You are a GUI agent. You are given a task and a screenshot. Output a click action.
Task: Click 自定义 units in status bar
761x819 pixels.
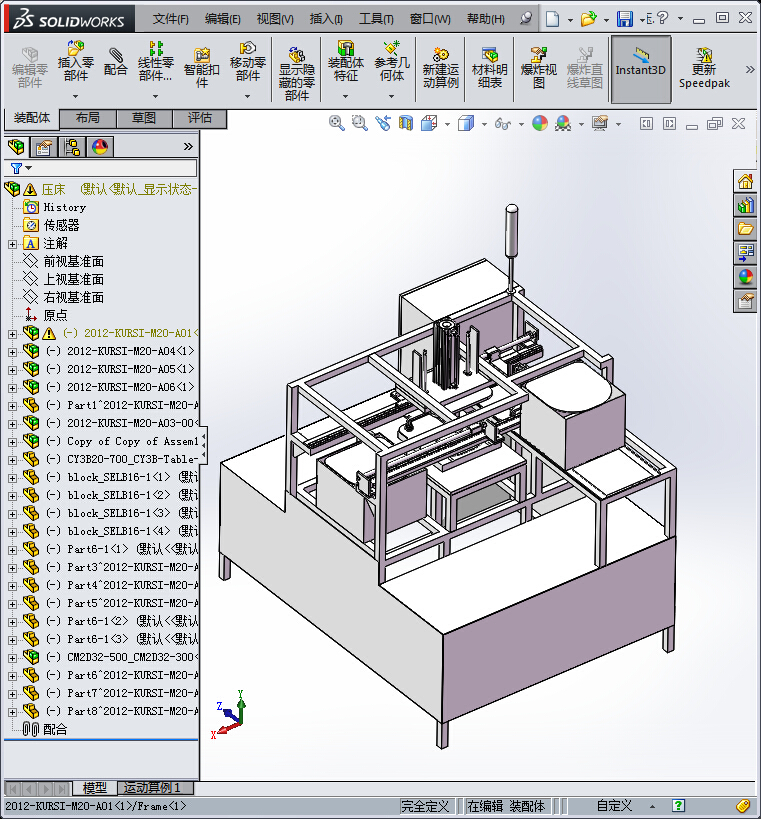(x=614, y=806)
